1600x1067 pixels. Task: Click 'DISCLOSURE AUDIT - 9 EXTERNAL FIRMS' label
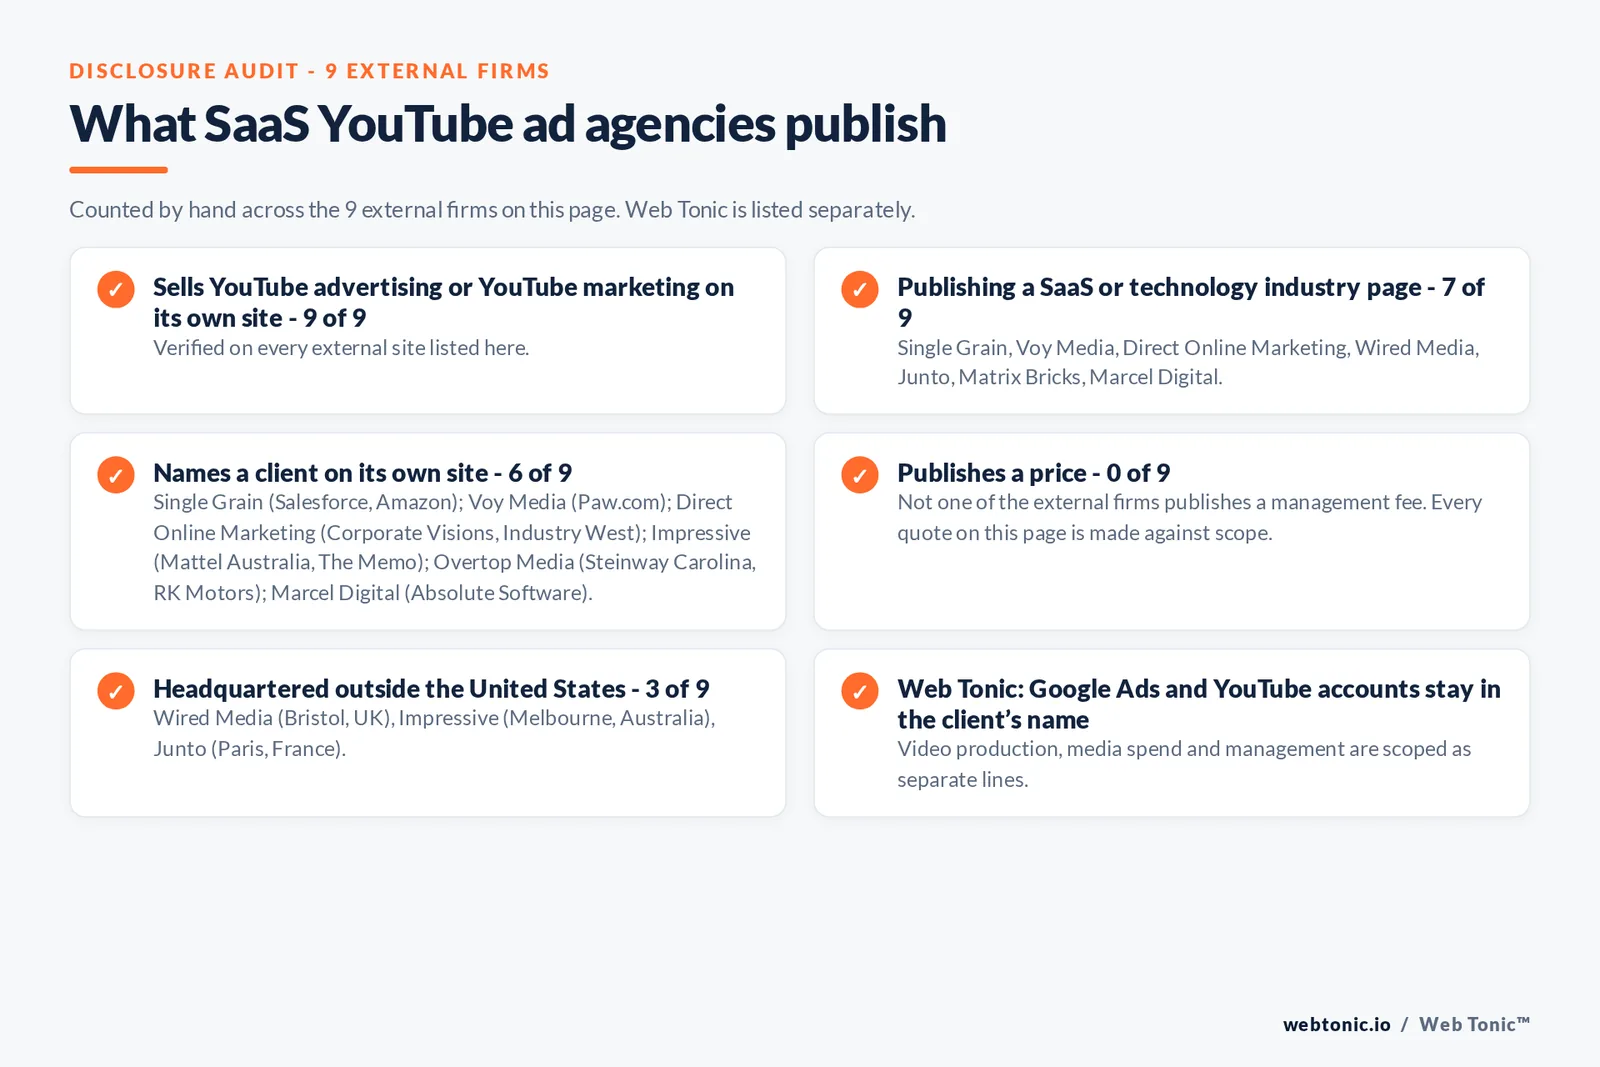tap(309, 71)
